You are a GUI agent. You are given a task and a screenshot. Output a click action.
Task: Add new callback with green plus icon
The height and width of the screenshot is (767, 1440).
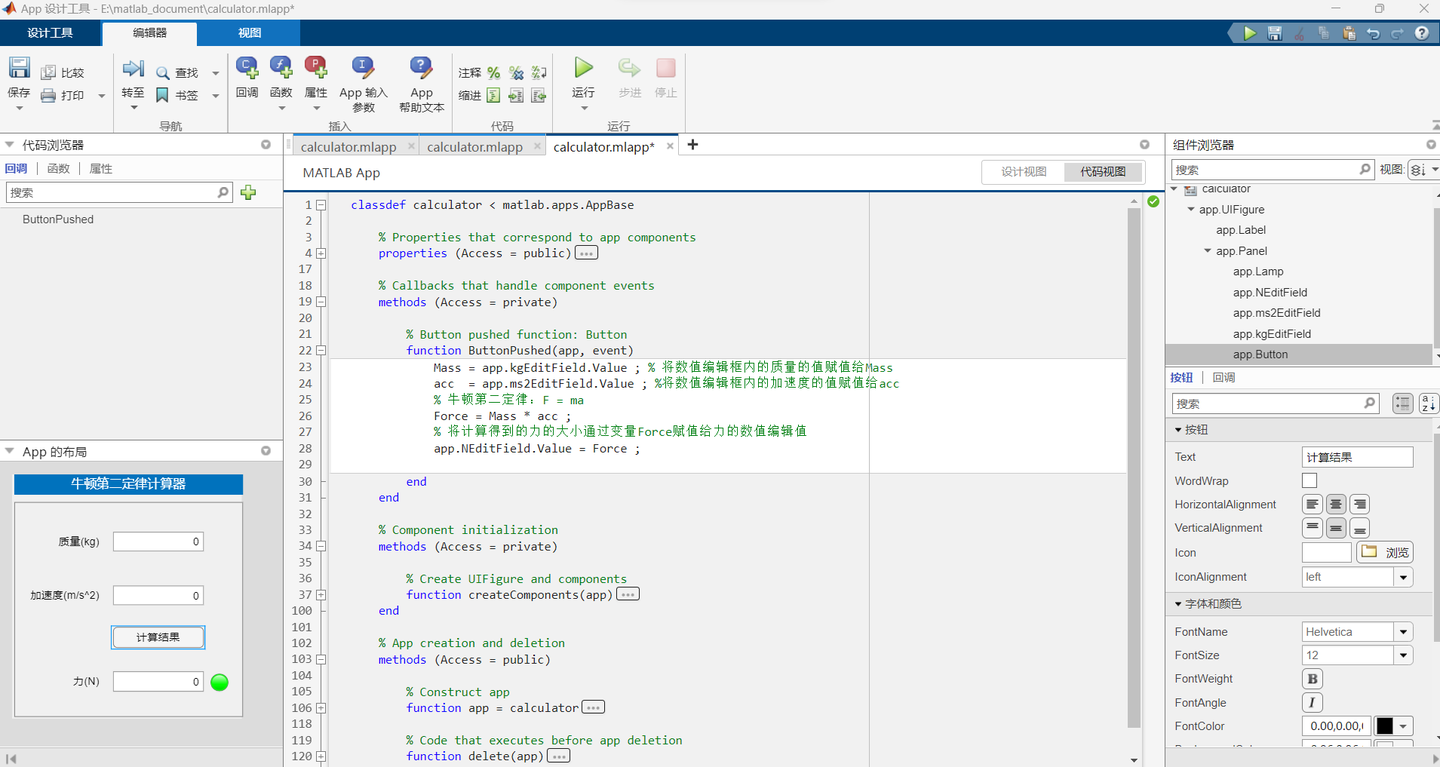pyautogui.click(x=248, y=193)
